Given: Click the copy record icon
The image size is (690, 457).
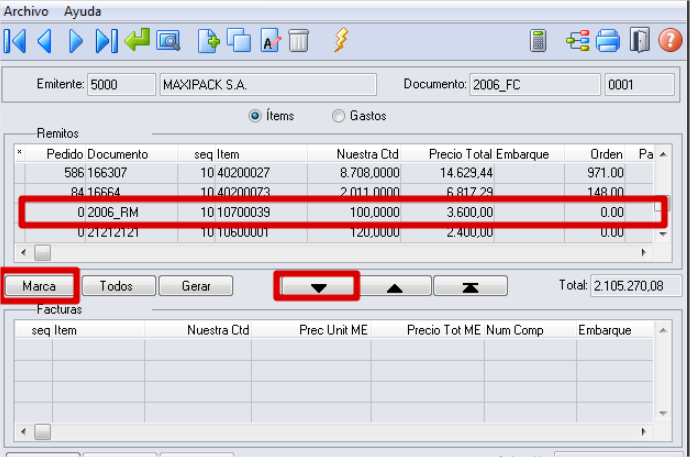Looking at the screenshot, I should (239, 40).
